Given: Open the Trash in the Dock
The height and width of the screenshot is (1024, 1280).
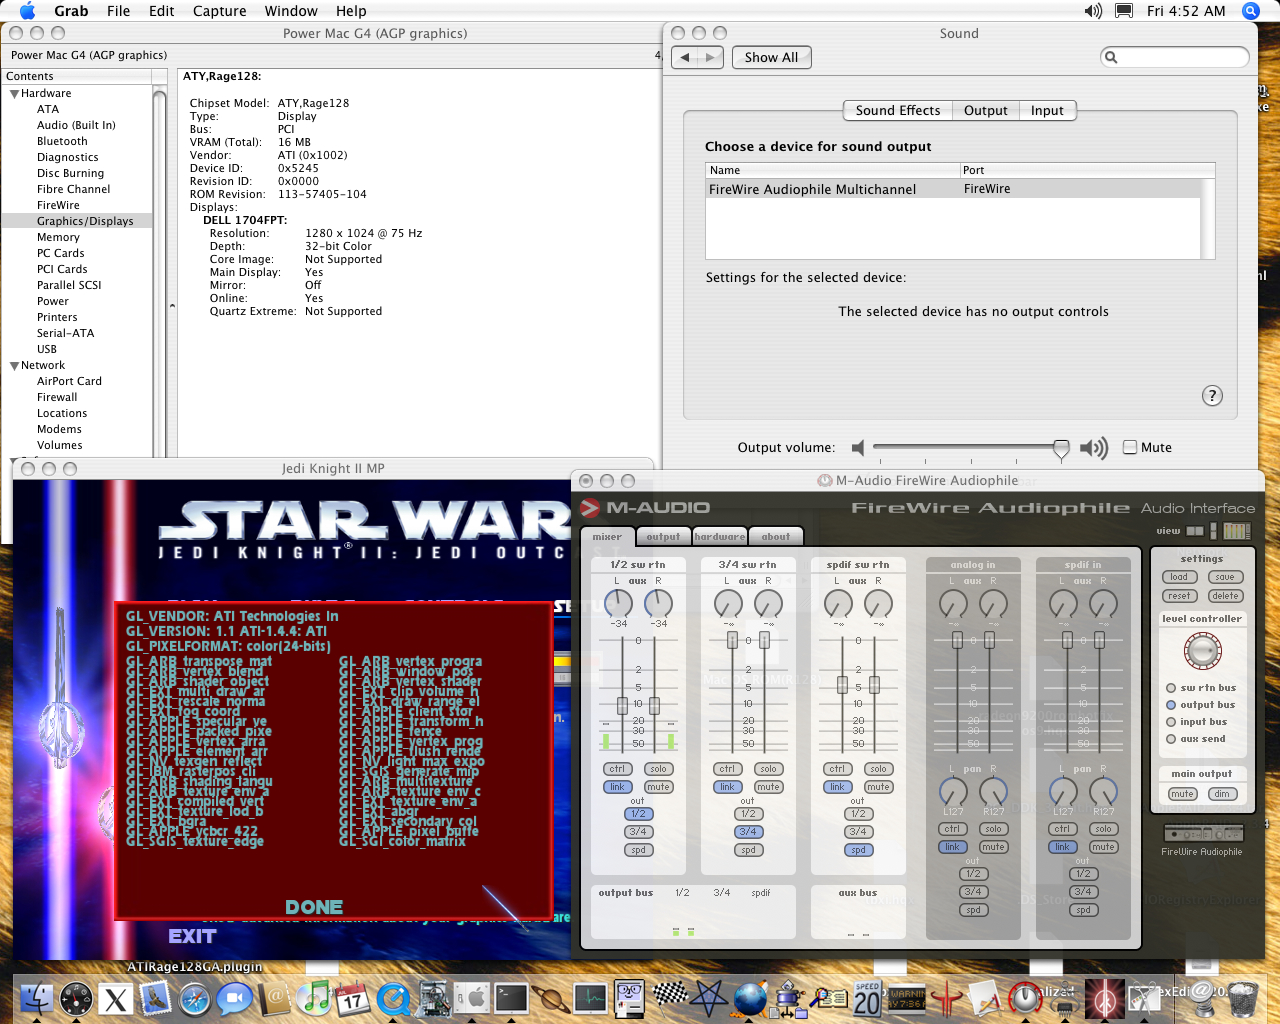Looking at the screenshot, I should [x=1241, y=997].
